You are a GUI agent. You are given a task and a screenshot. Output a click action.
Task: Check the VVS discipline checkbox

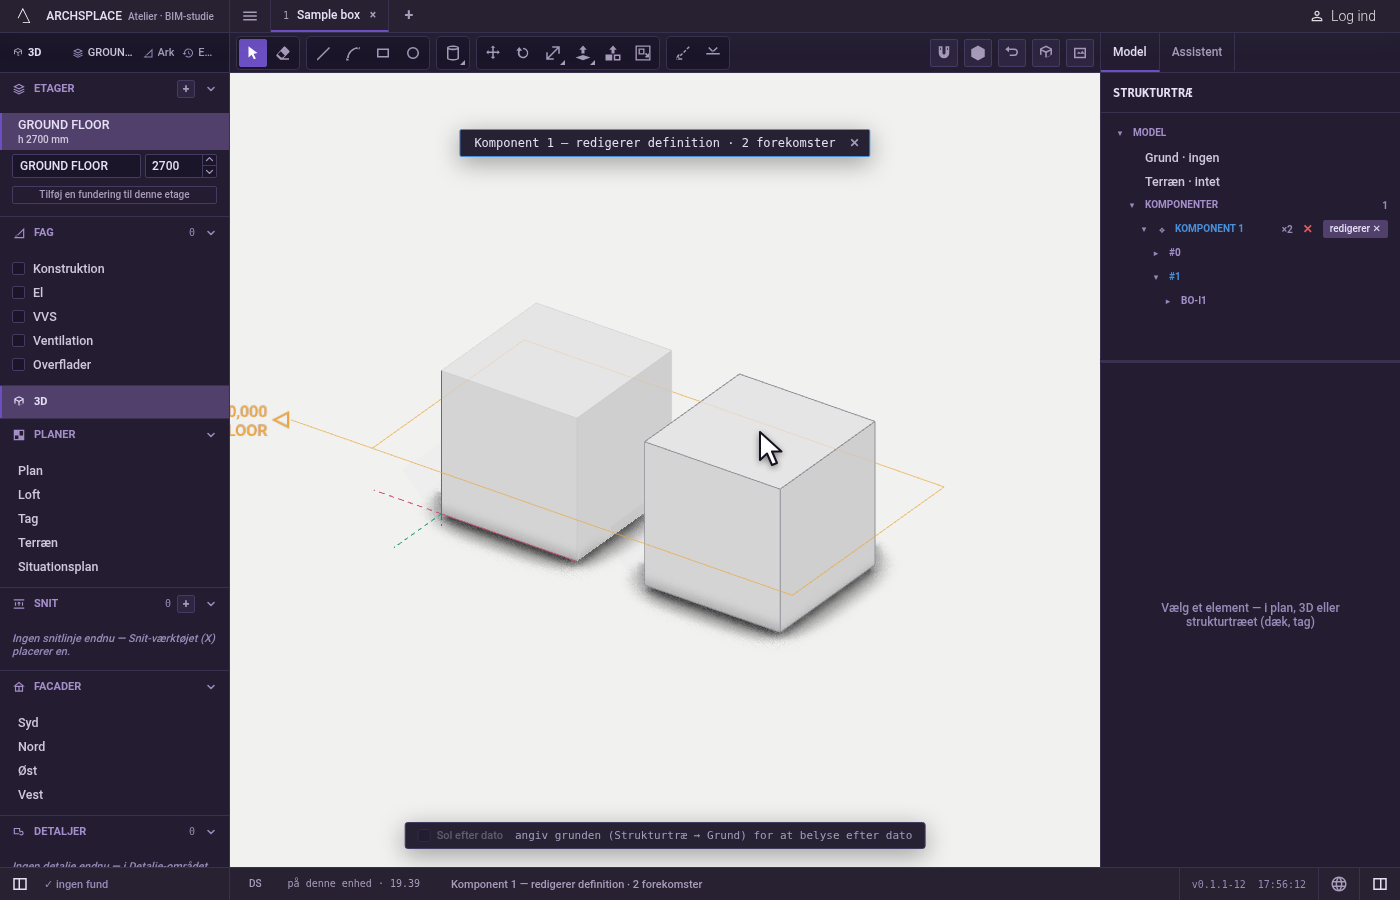[18, 317]
